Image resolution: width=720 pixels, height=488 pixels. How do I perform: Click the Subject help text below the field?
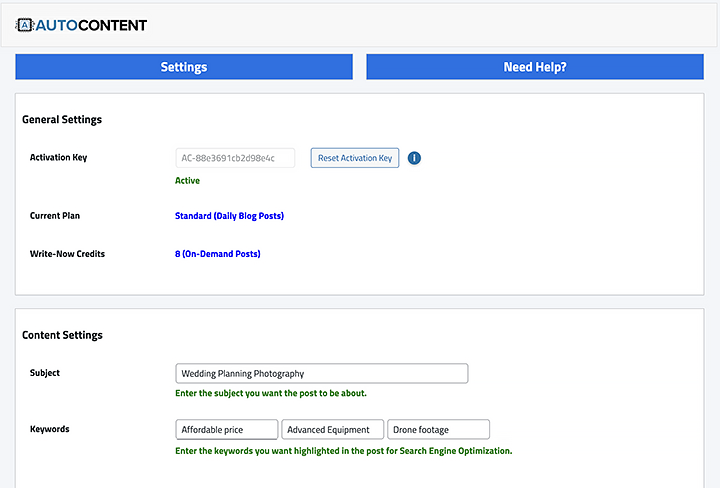coord(270,393)
